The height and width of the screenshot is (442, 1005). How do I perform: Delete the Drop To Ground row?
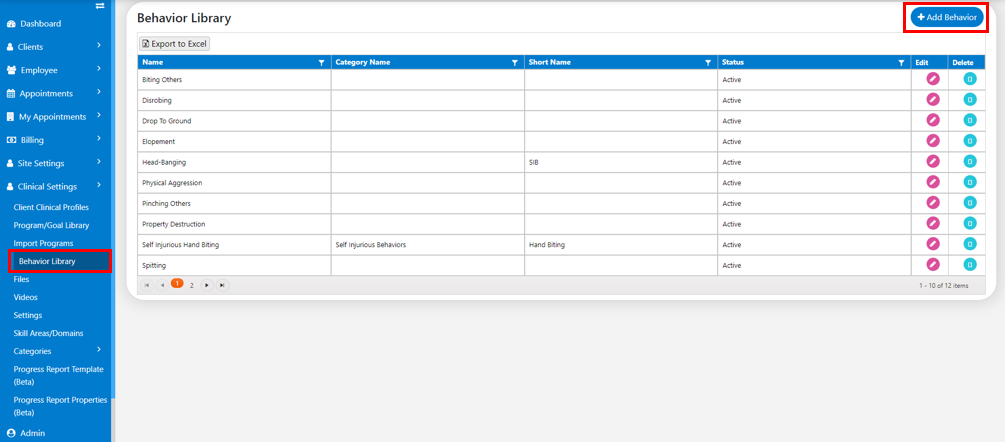(970, 120)
